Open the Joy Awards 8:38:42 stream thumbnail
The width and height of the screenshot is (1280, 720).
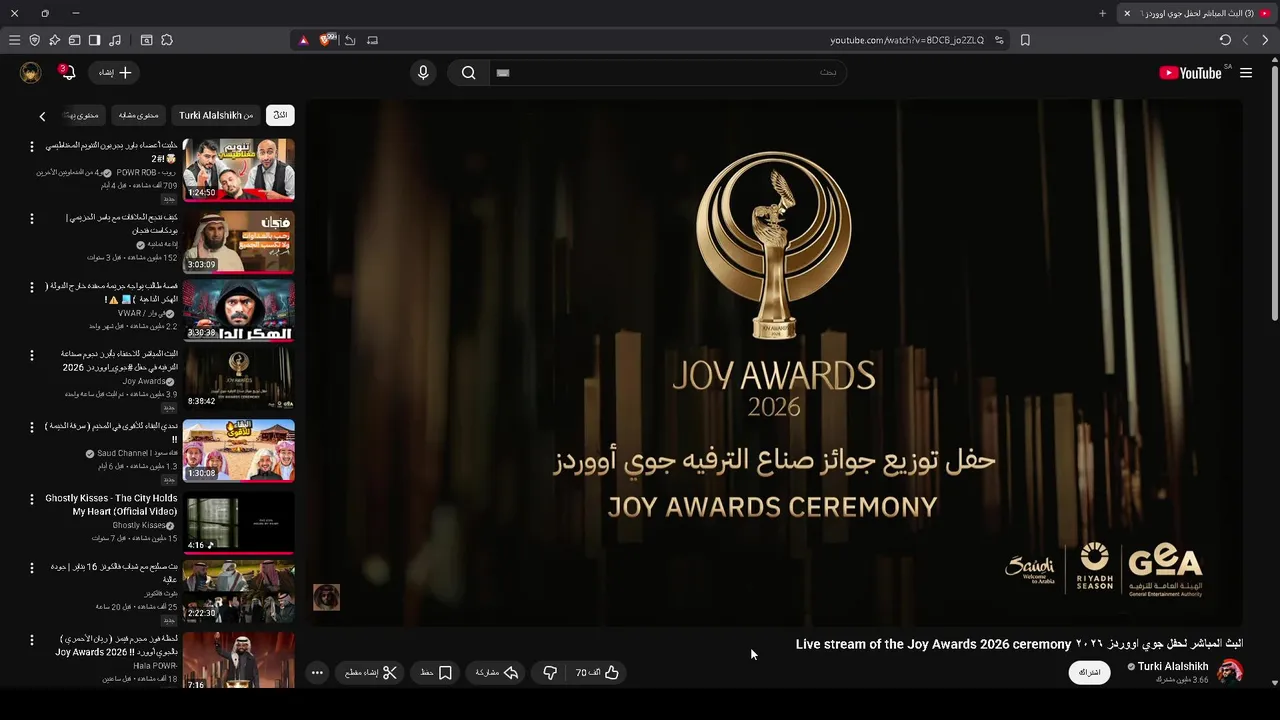tap(239, 378)
